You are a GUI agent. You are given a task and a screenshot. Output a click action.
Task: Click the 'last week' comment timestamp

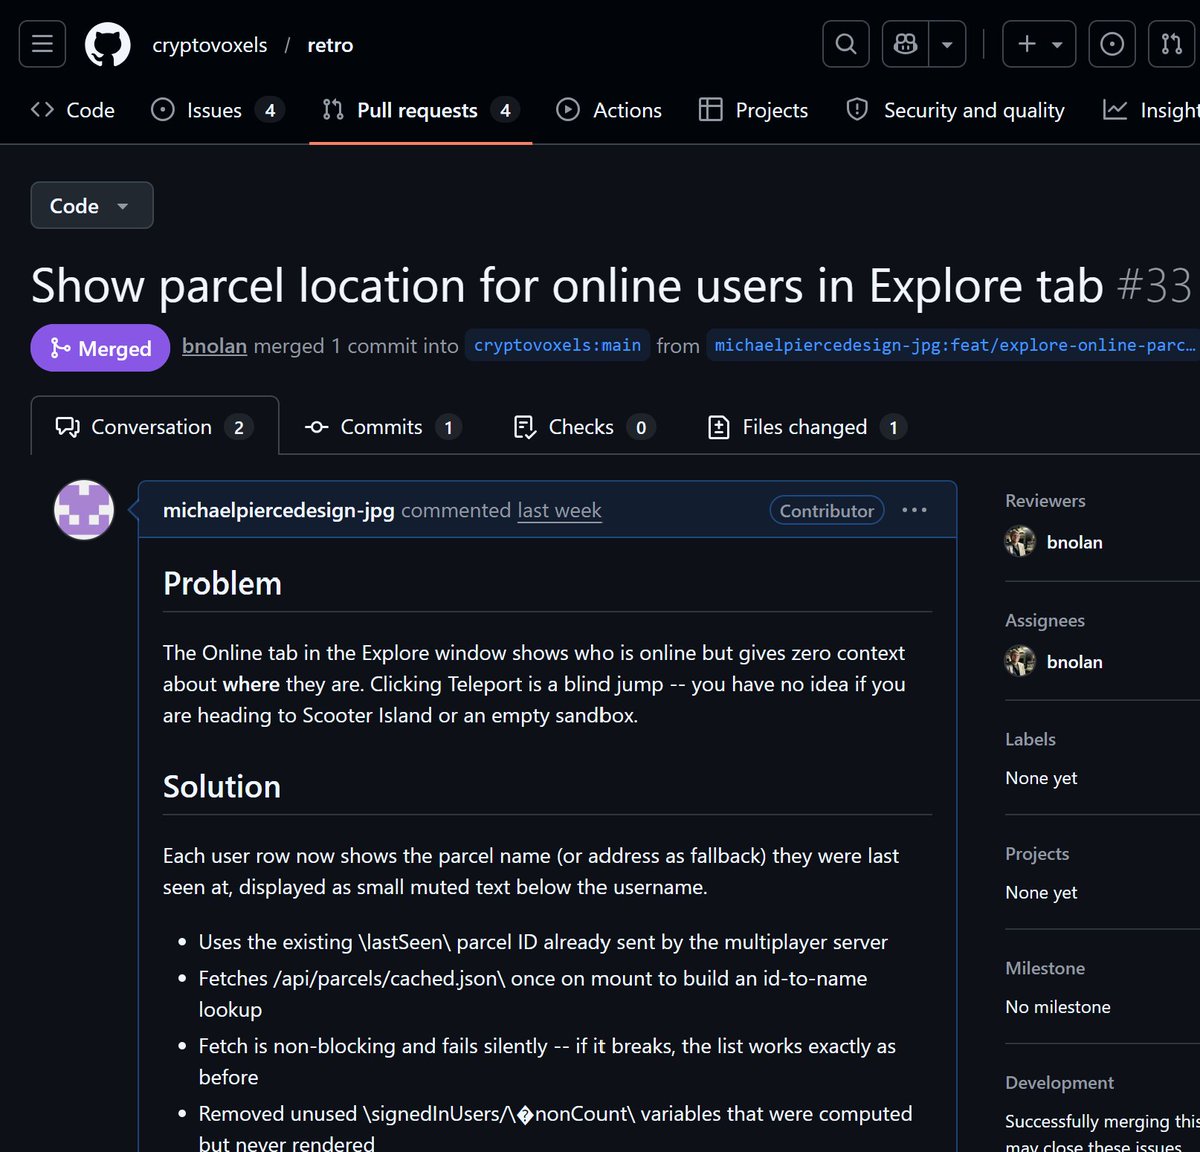tap(559, 510)
